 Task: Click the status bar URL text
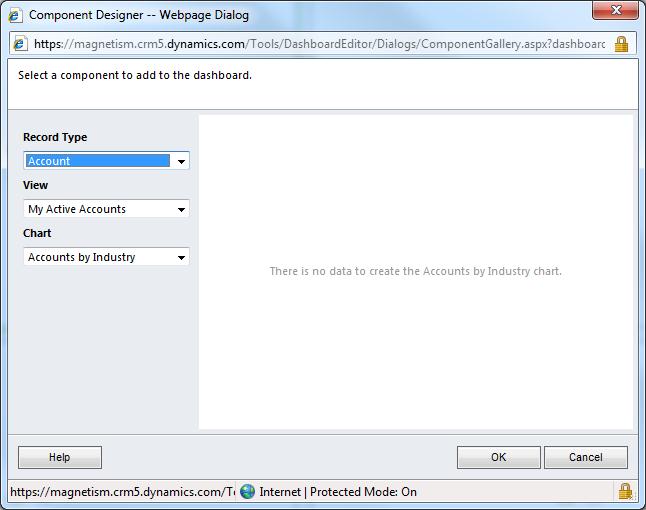pos(122,492)
